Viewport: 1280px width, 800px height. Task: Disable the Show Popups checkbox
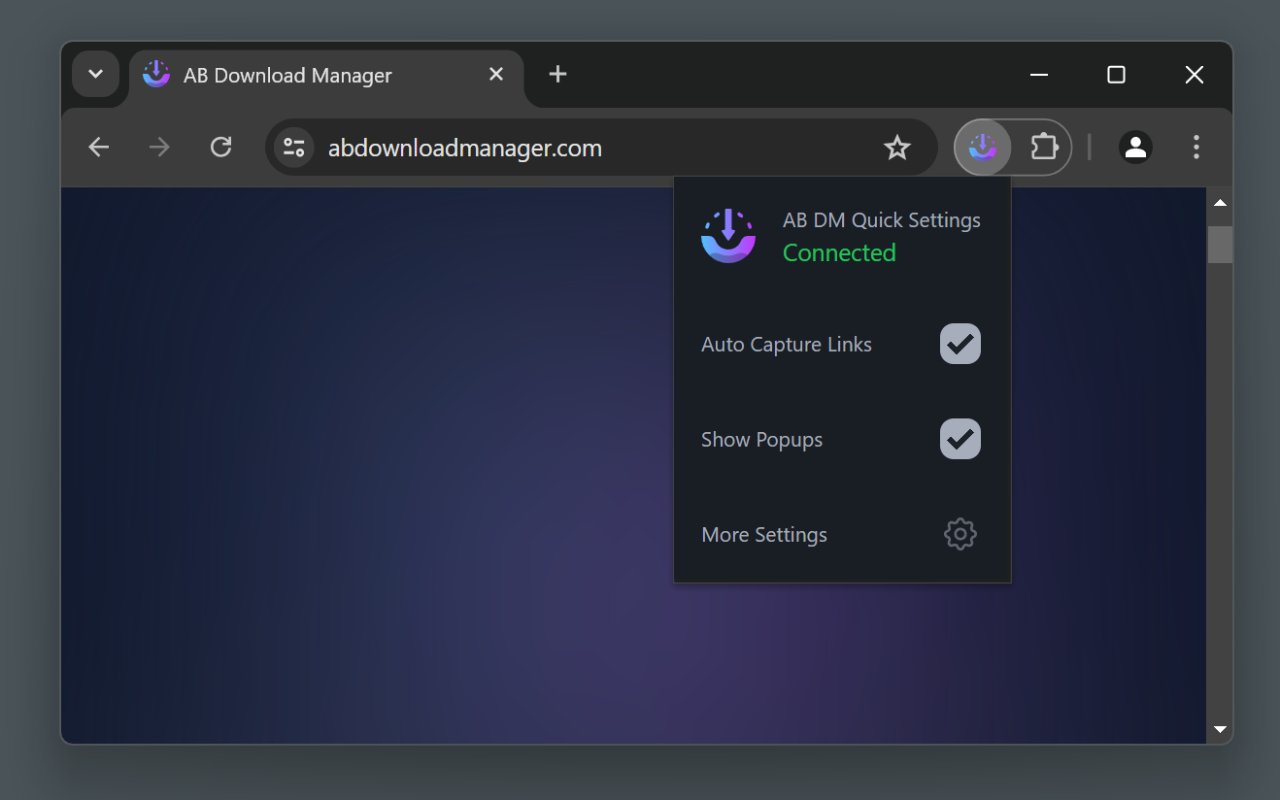pos(959,439)
